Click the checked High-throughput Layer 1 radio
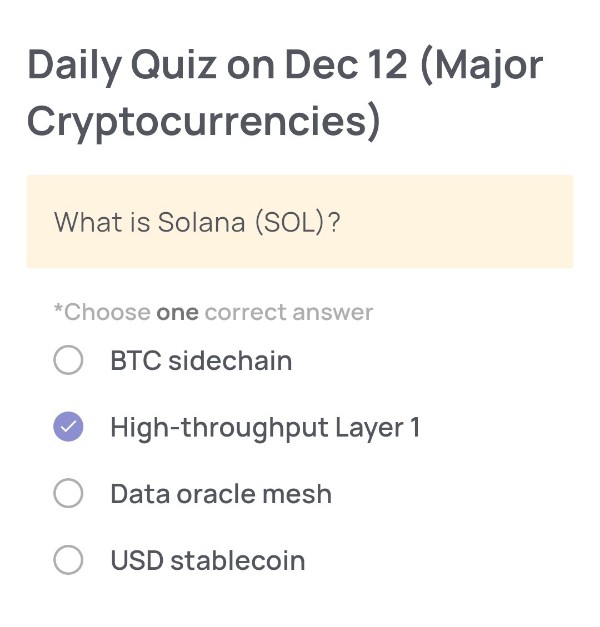 pyautogui.click(x=68, y=427)
